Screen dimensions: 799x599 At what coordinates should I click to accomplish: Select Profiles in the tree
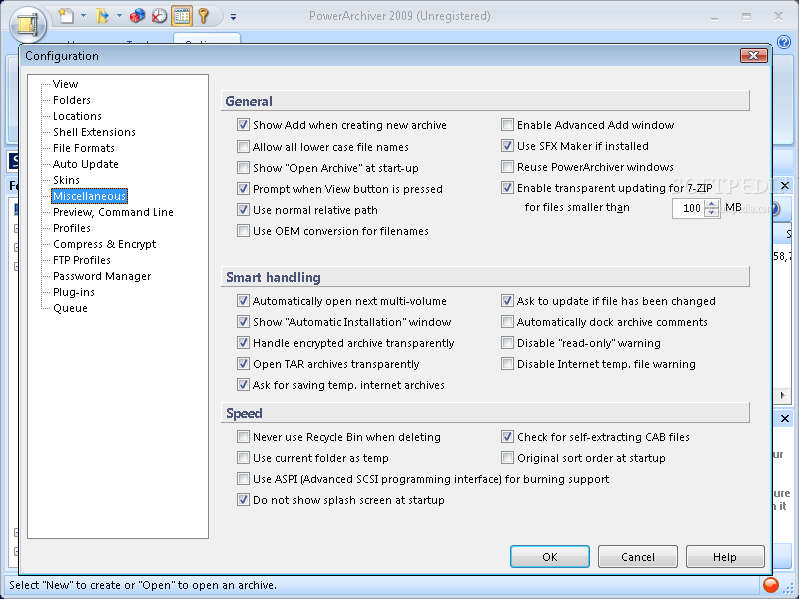72,228
